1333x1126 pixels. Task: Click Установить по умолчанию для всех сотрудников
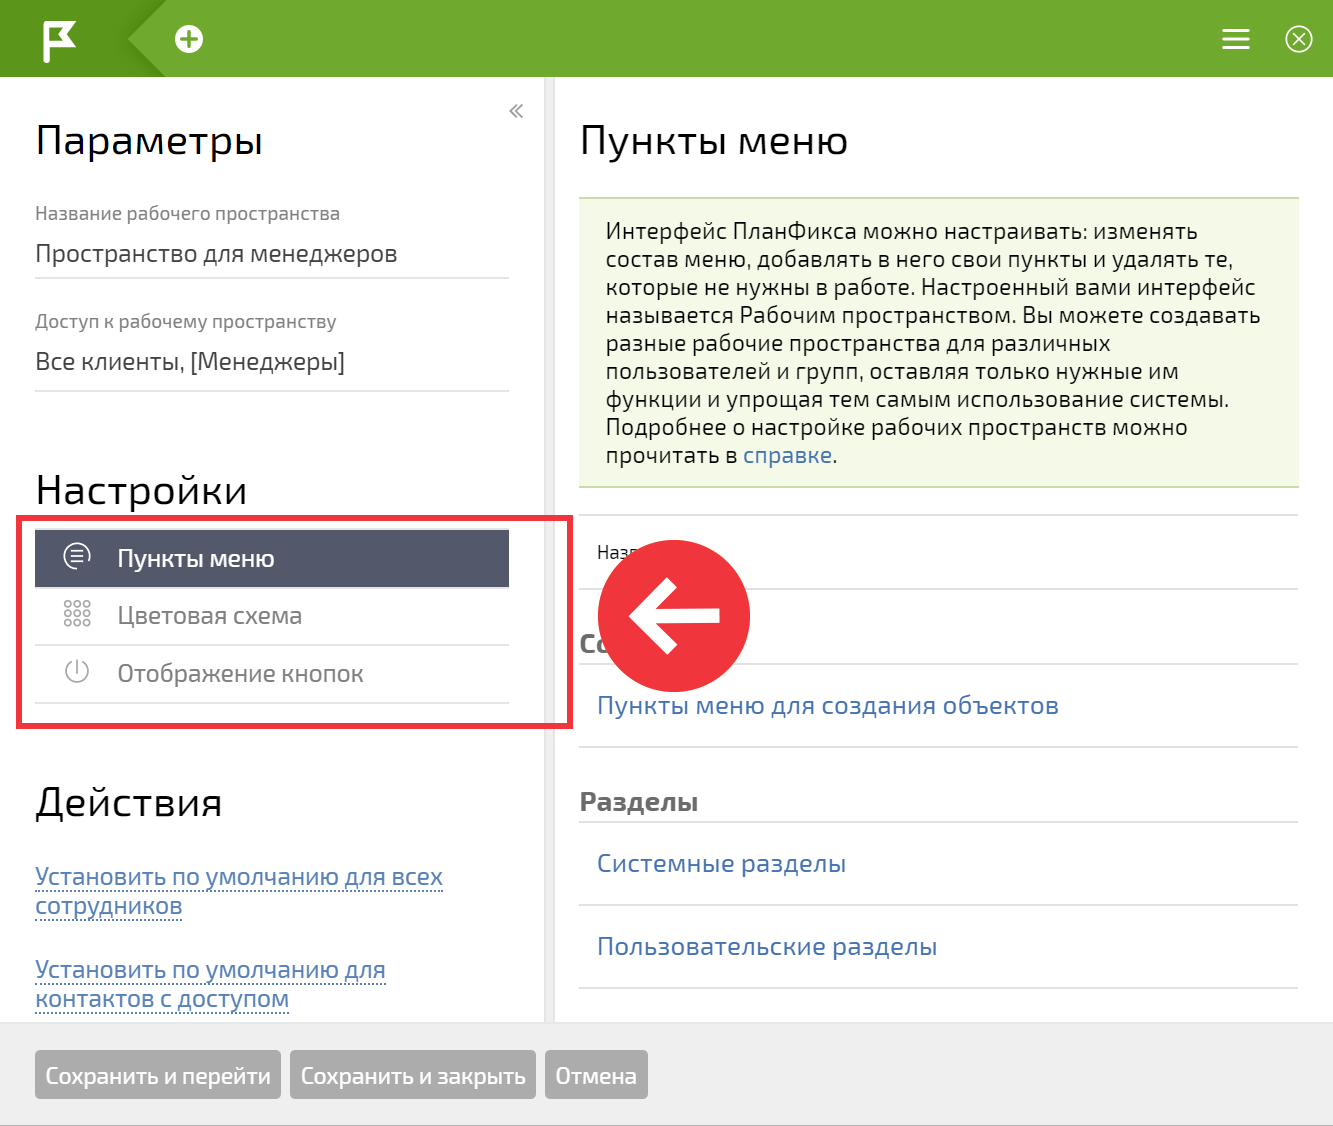click(x=239, y=891)
